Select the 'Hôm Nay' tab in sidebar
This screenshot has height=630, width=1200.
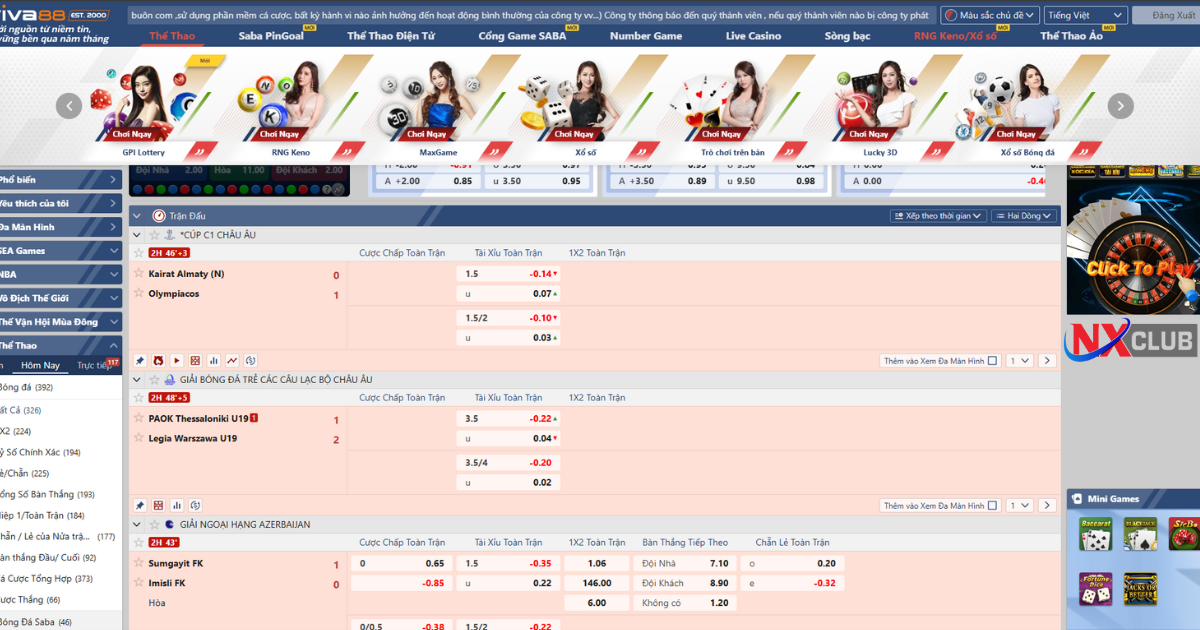click(41, 365)
